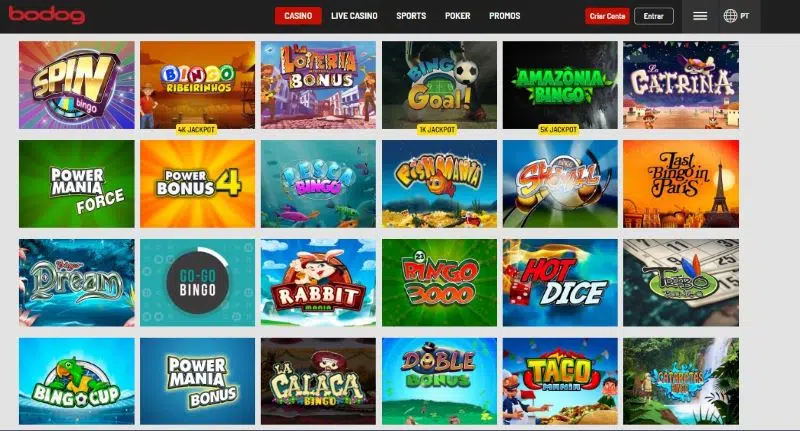This screenshot has height=431, width=800.
Task: Switch to the Live Casino tab
Action: (354, 16)
